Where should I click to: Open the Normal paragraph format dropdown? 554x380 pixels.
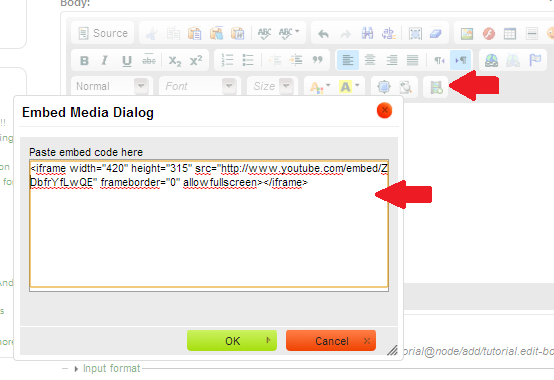[x=111, y=86]
